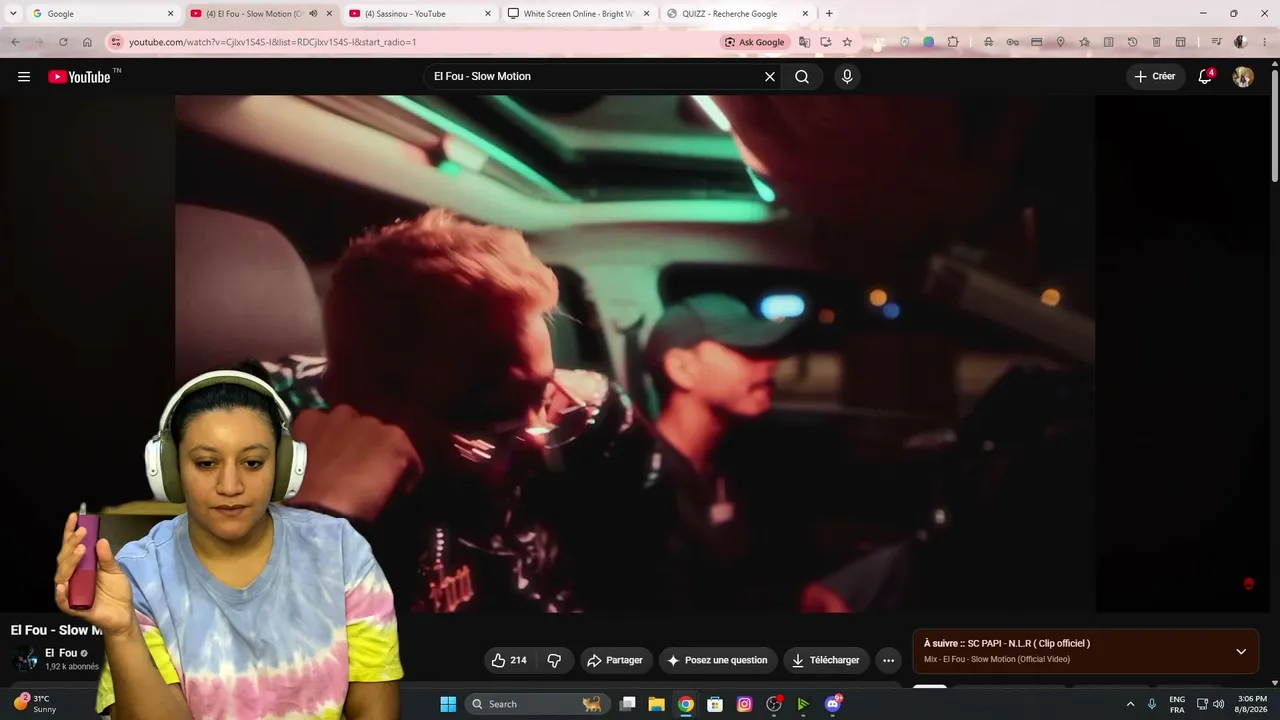Open Microsoft Store from the taskbar
The image size is (1280, 720).
coord(715,704)
